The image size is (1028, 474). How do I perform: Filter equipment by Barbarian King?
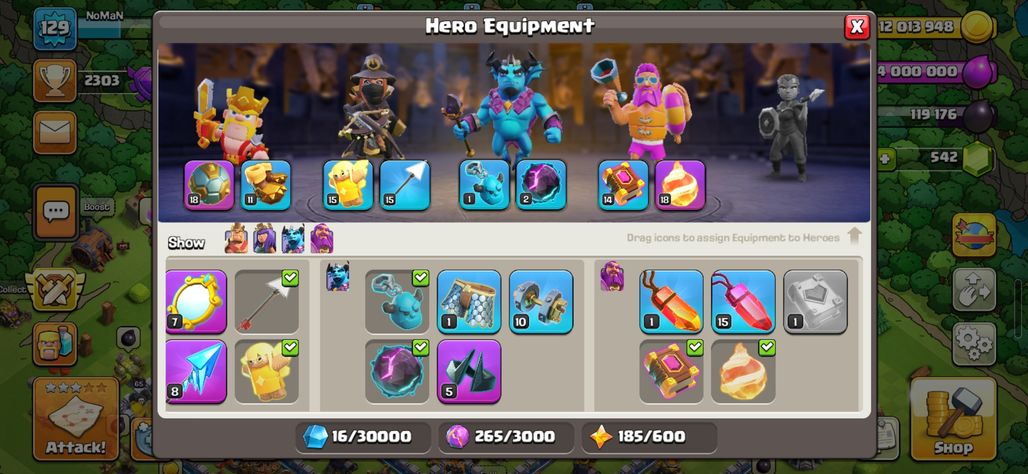pos(236,239)
